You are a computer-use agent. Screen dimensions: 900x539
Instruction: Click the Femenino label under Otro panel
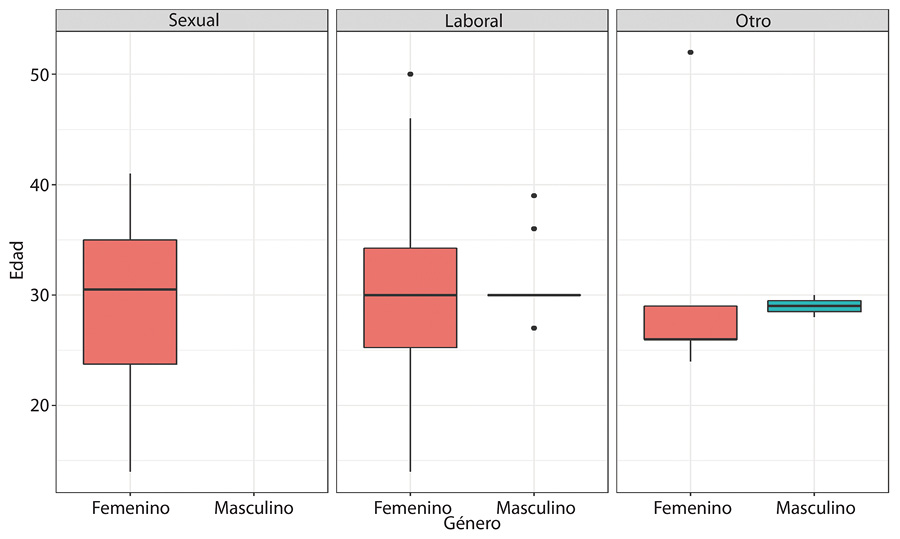tap(692, 508)
